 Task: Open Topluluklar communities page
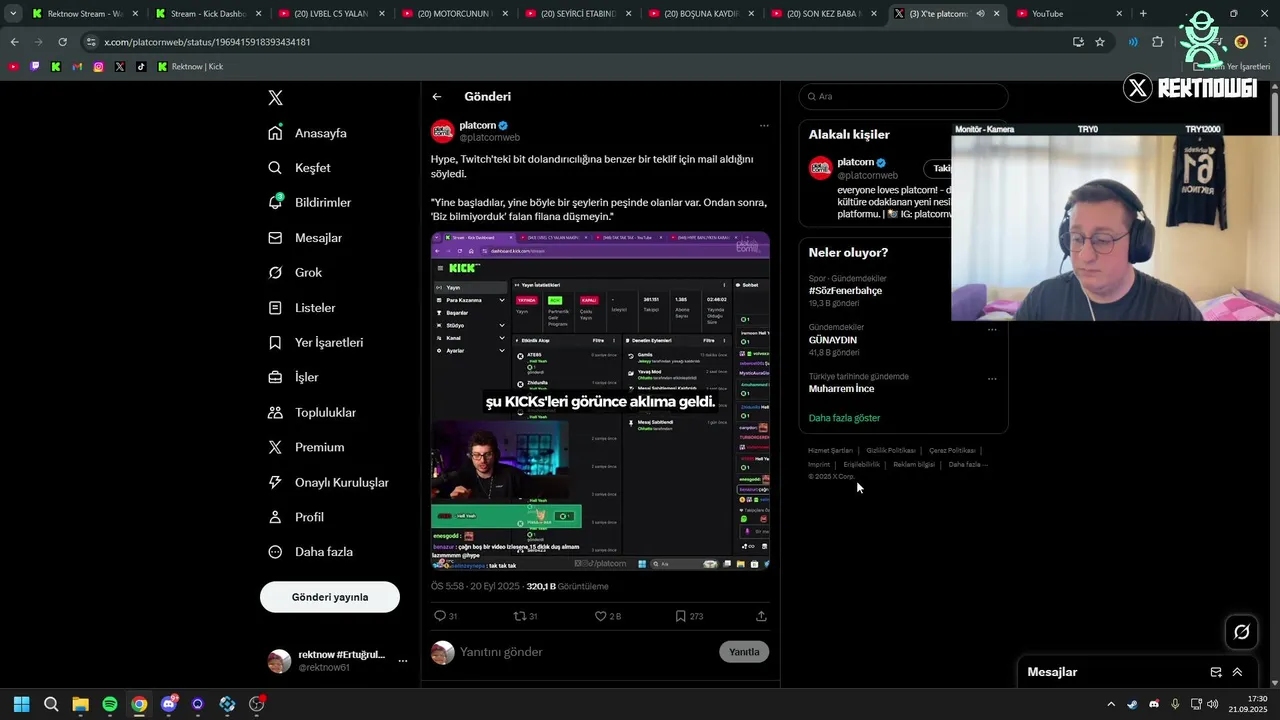tap(312, 412)
